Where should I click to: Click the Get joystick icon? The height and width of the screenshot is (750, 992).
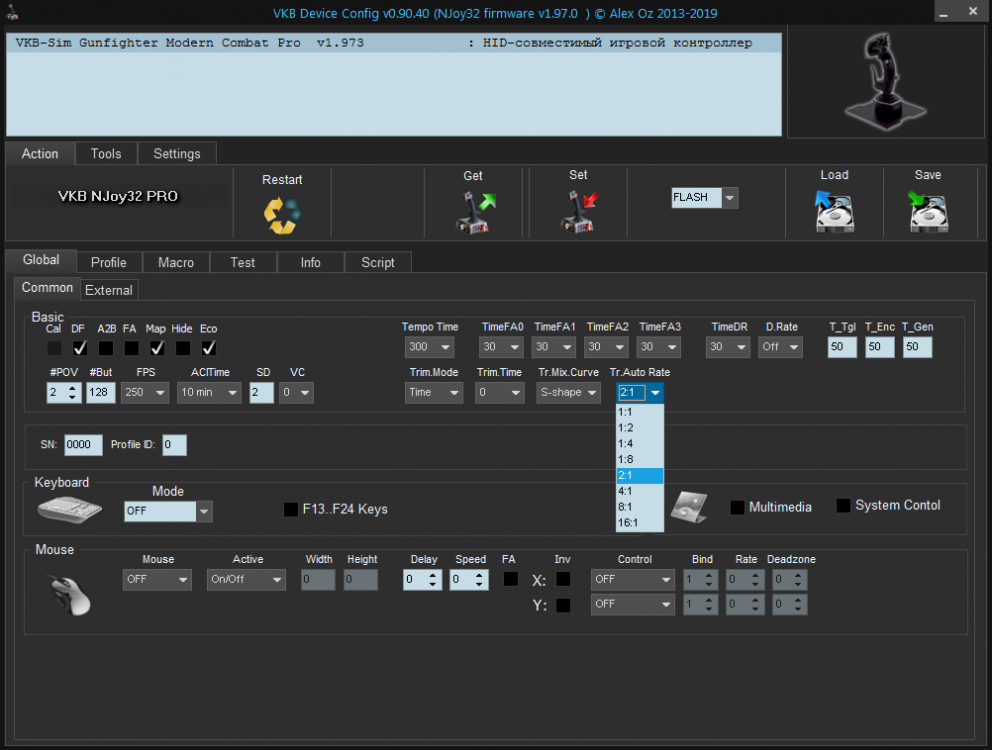coord(474,211)
